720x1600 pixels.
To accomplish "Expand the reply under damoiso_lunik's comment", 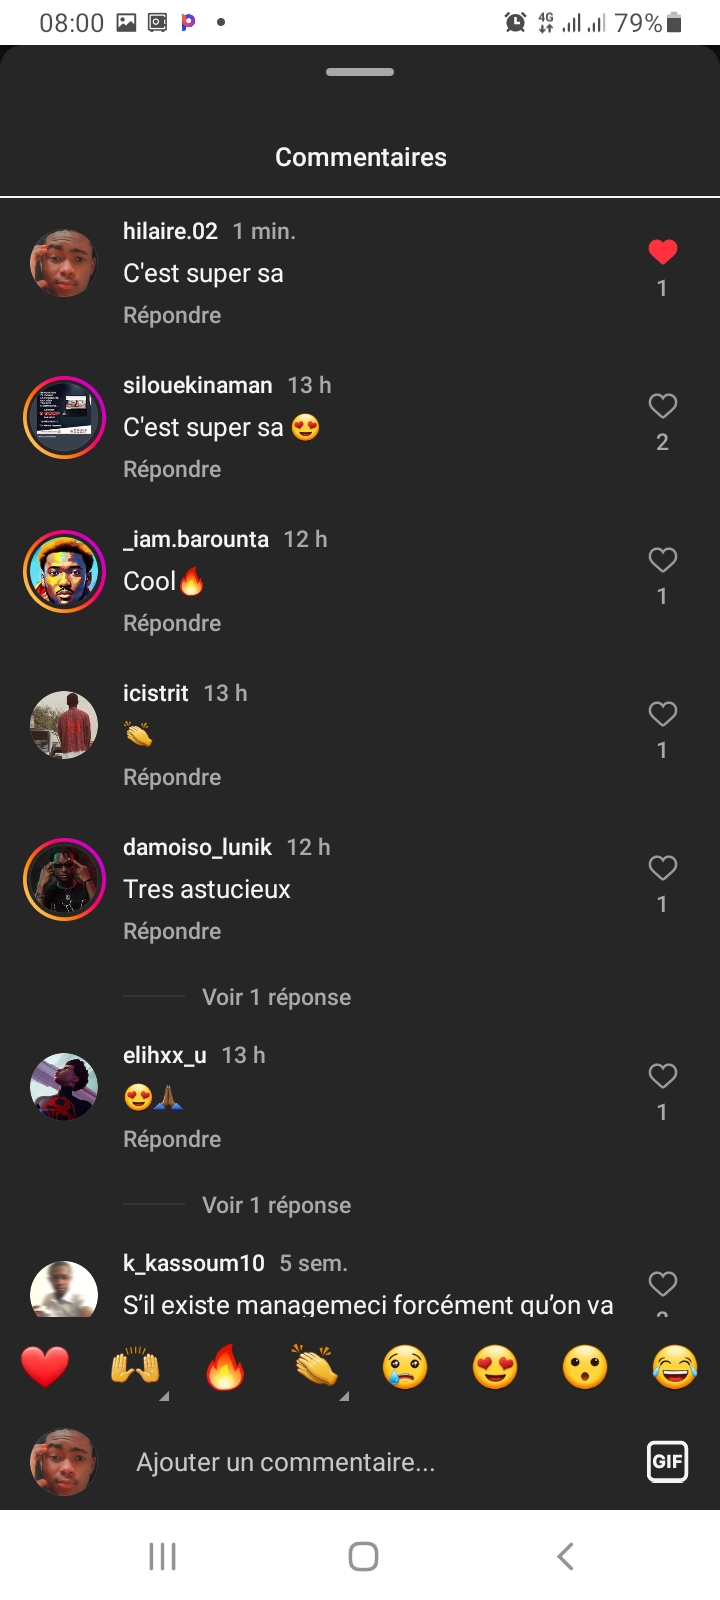I will 276,997.
